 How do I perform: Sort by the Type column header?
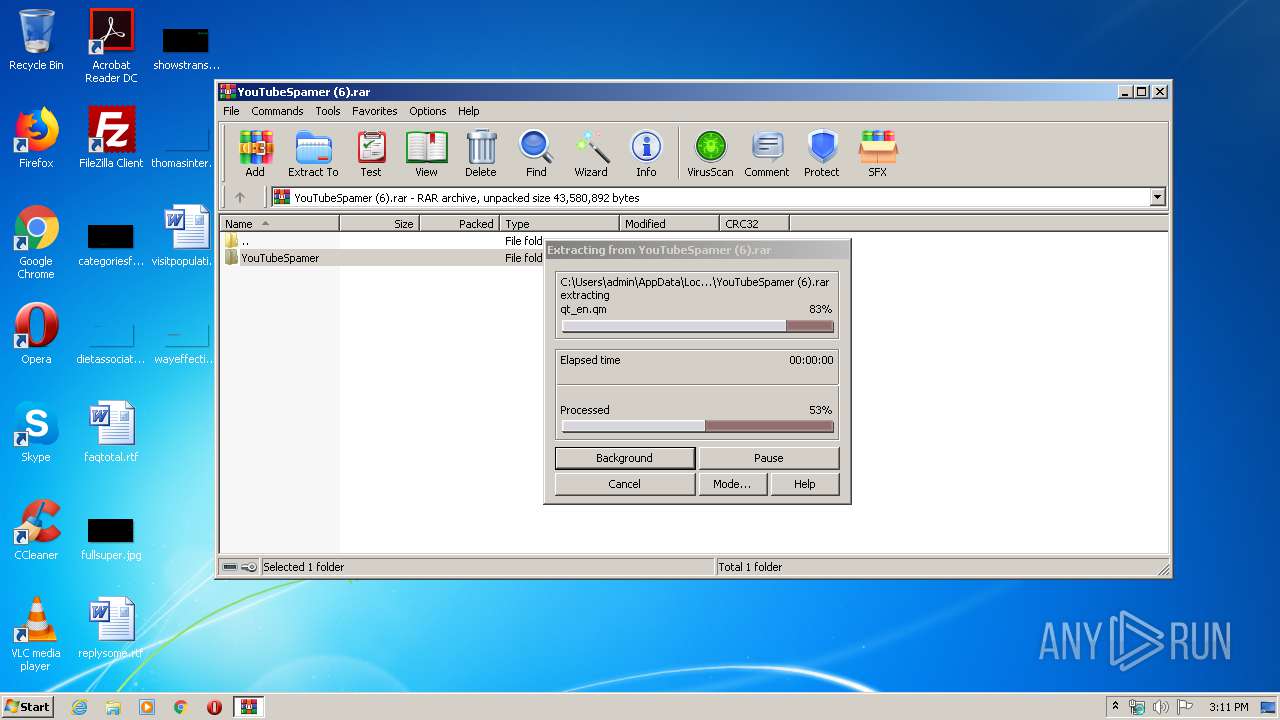[x=560, y=224]
